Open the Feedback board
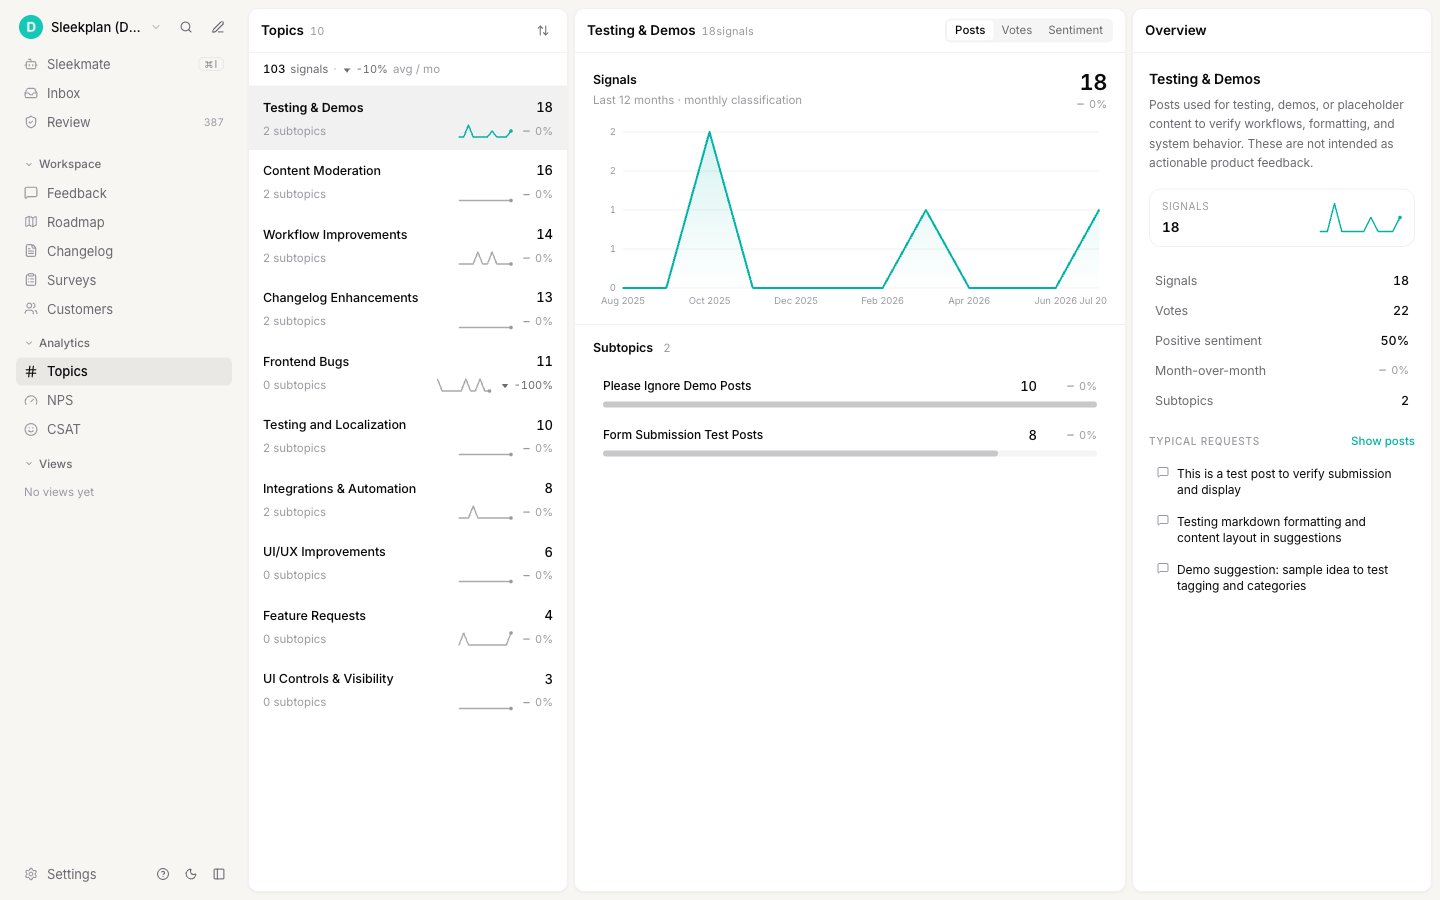The width and height of the screenshot is (1440, 900). [x=124, y=193]
